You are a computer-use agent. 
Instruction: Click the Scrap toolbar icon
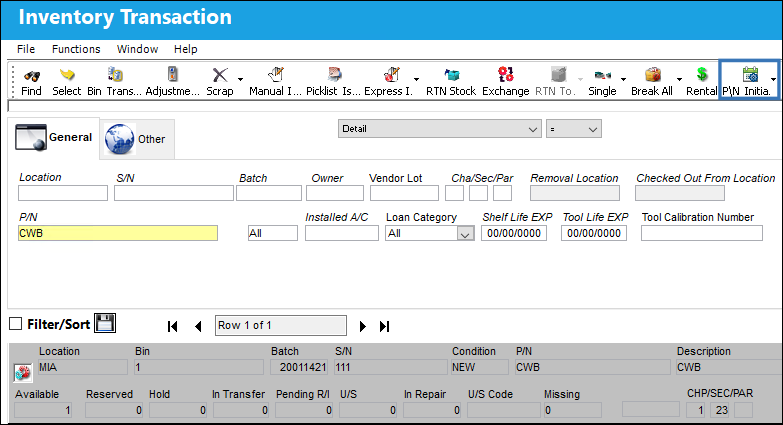(220, 75)
